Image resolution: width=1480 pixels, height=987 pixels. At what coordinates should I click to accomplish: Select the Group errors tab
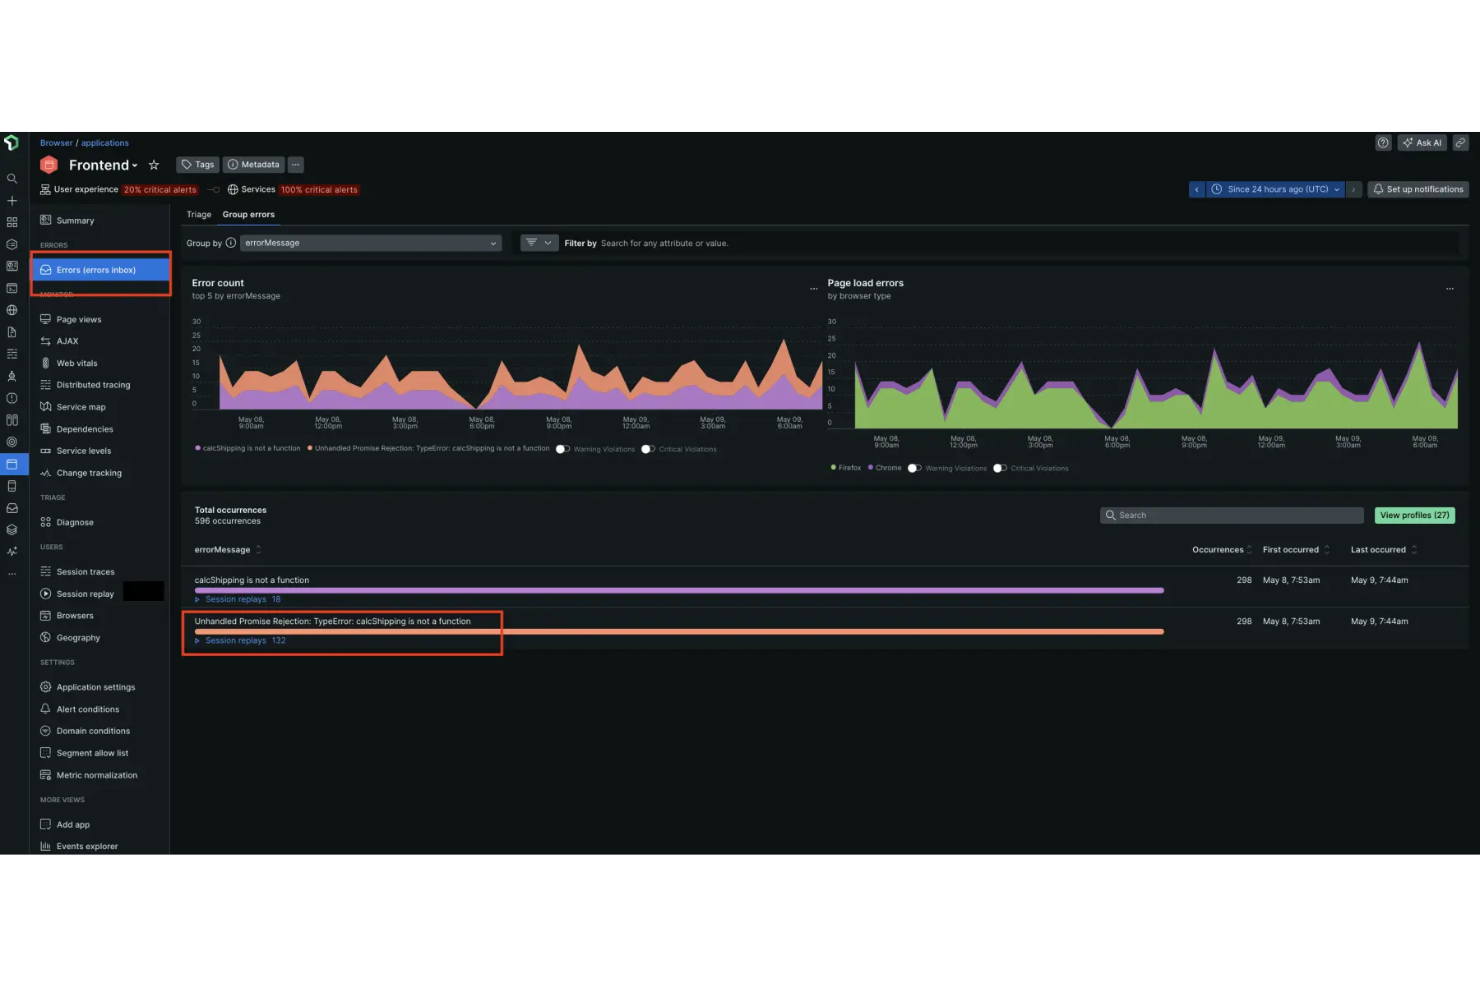tap(248, 214)
